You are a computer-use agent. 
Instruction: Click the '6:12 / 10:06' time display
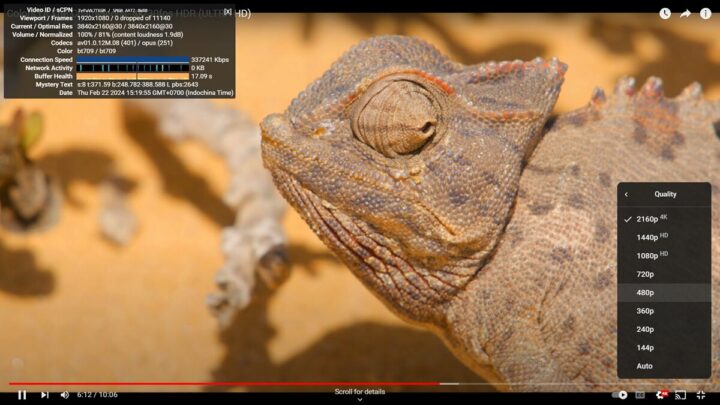click(x=97, y=395)
